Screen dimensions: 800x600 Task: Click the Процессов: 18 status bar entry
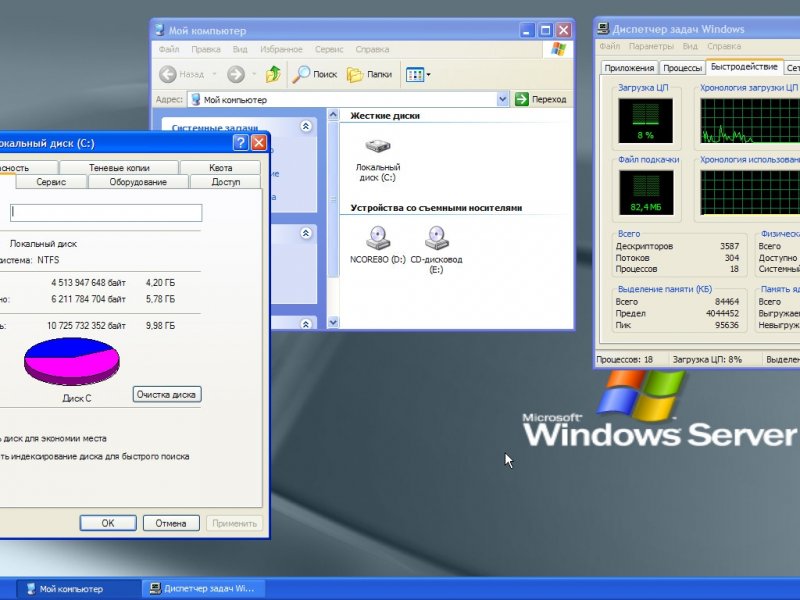click(x=624, y=360)
